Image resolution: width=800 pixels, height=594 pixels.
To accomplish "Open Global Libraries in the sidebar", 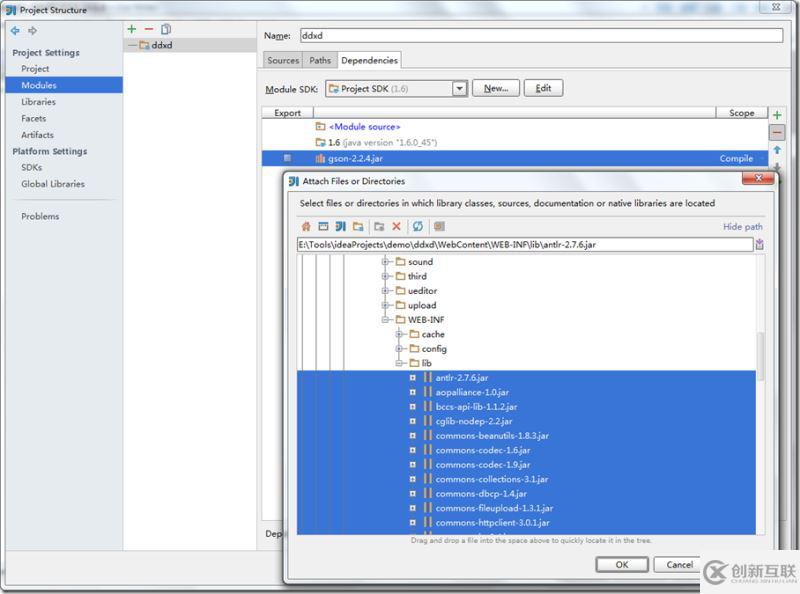I will pos(53,184).
